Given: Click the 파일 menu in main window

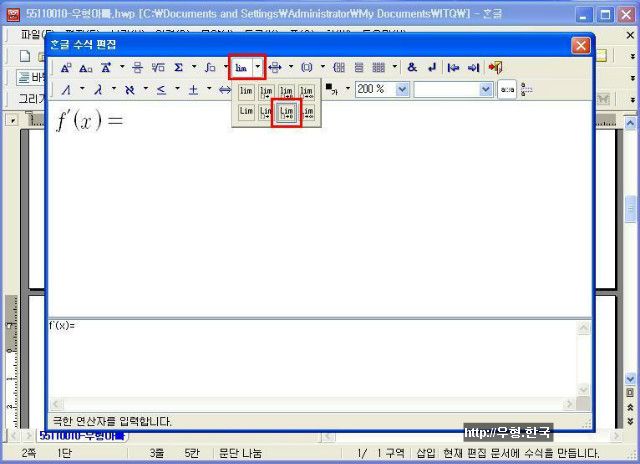Looking at the screenshot, I should click(x=33, y=34).
